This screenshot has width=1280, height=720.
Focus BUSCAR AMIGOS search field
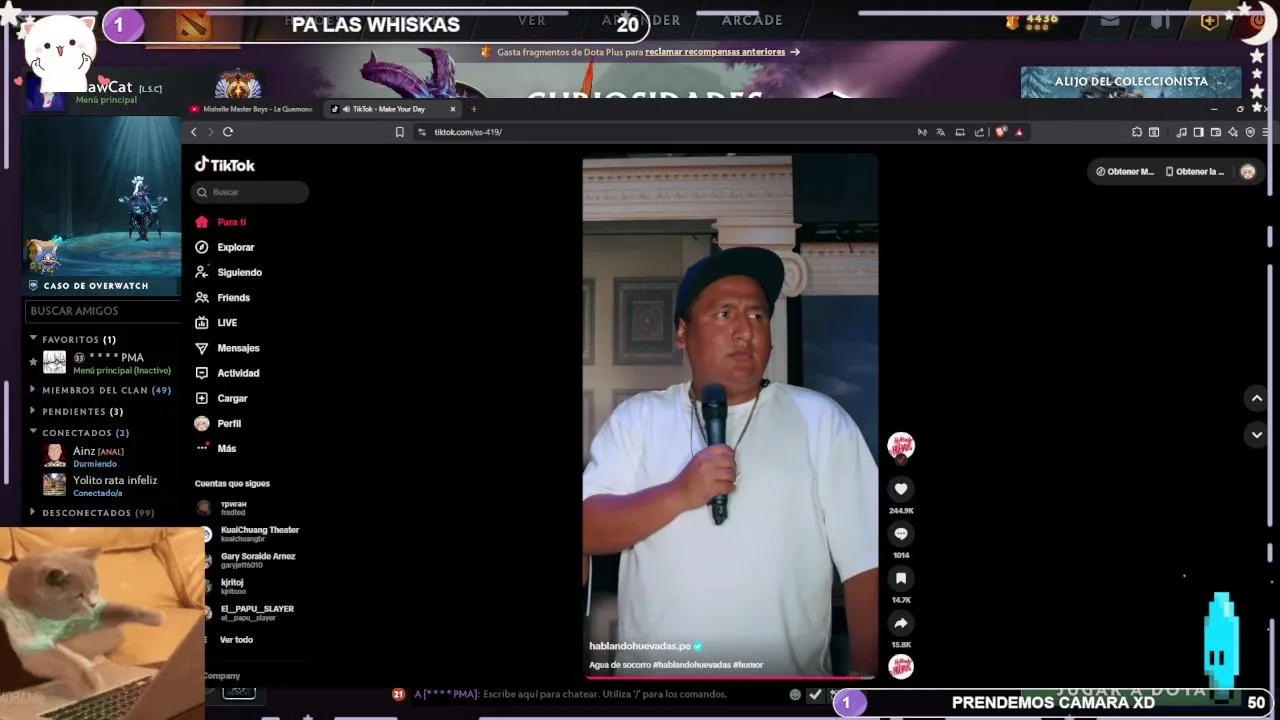(x=102, y=311)
